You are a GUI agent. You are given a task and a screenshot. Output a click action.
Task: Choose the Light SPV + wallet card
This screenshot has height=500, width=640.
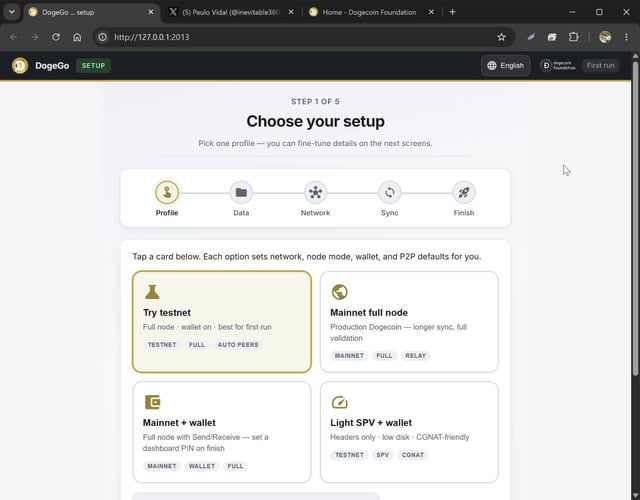coord(409,432)
